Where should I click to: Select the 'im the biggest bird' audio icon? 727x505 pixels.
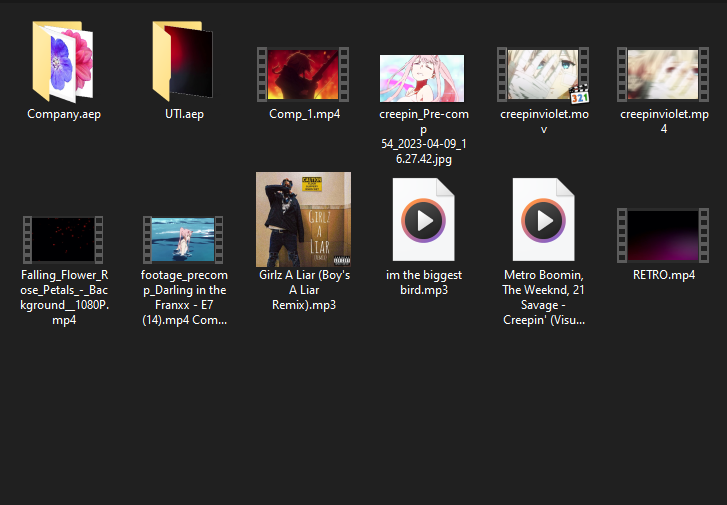point(423,220)
